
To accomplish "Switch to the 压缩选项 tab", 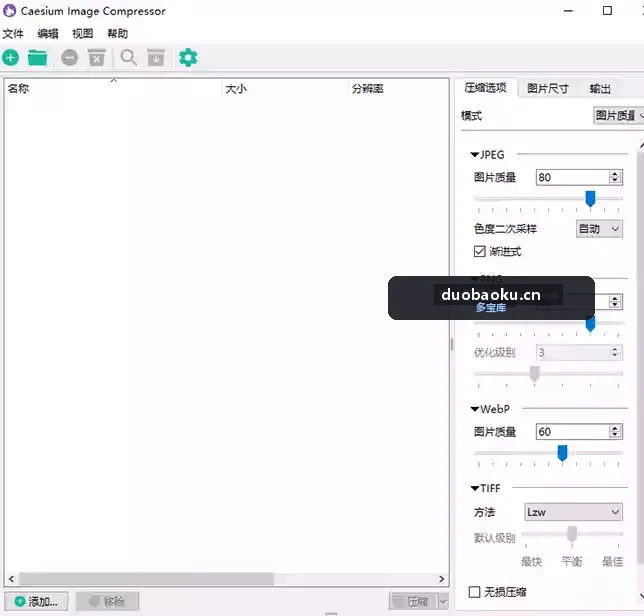I will [485, 88].
